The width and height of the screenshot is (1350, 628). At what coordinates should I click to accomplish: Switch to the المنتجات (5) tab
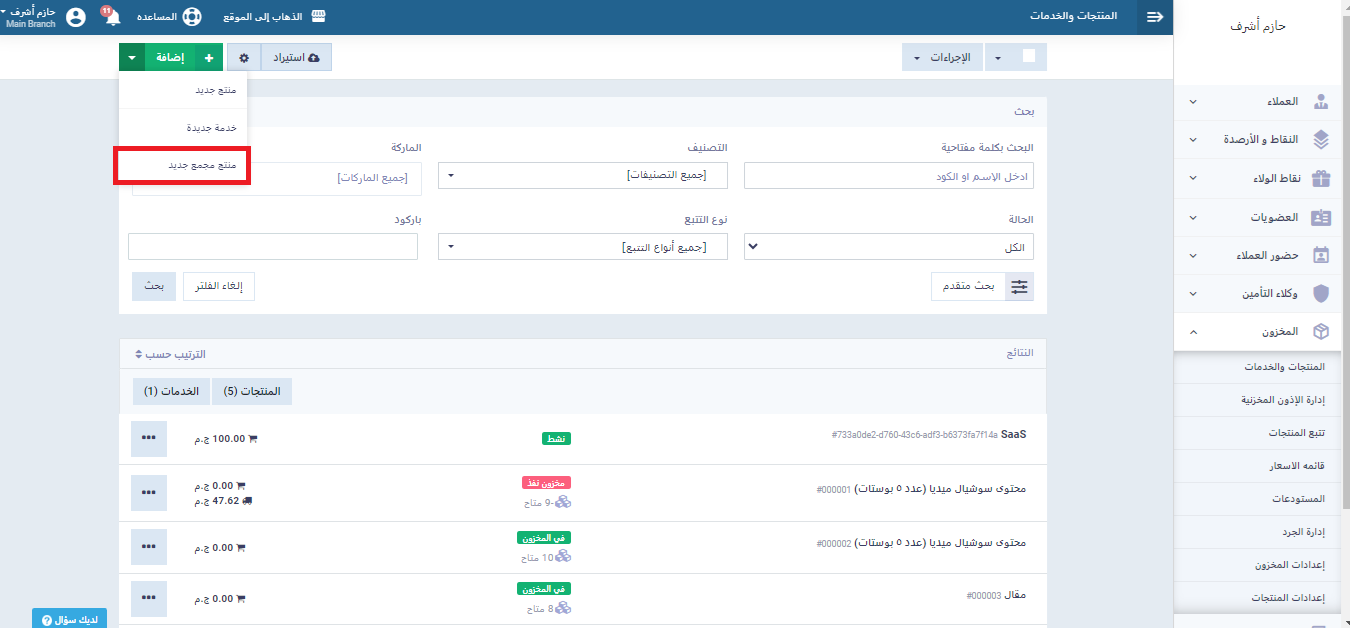pos(252,391)
